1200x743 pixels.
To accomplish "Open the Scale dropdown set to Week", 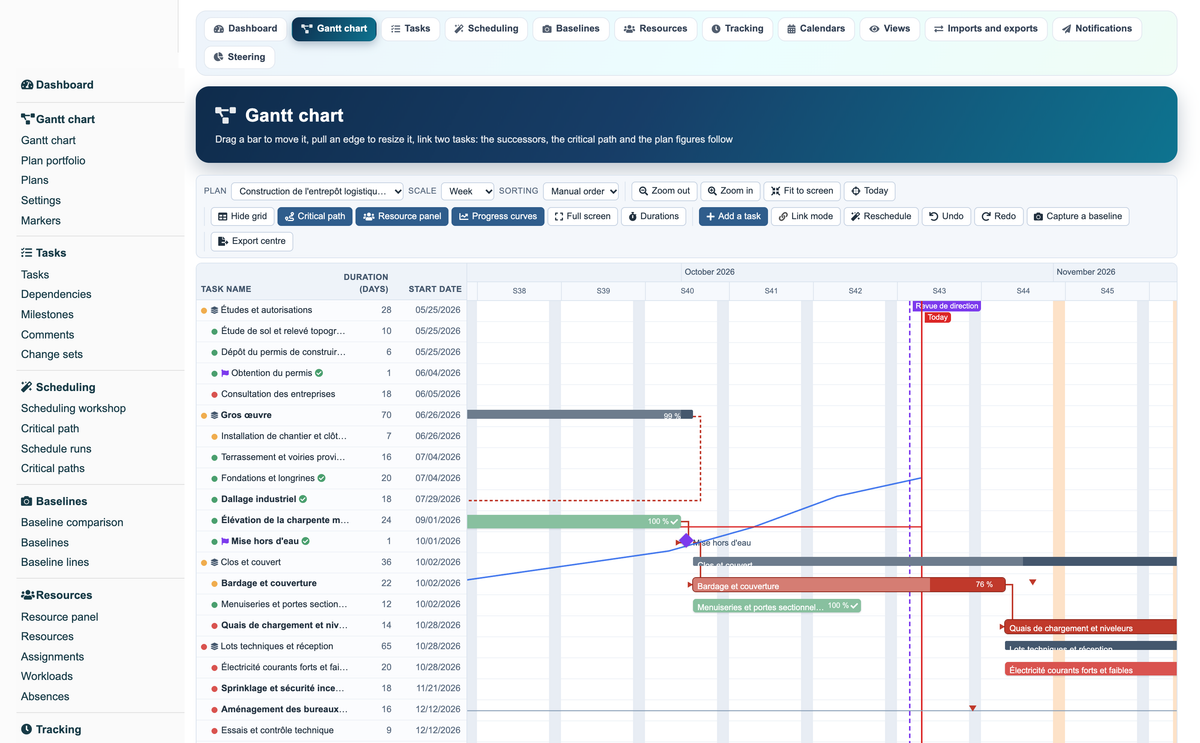I will (x=467, y=191).
